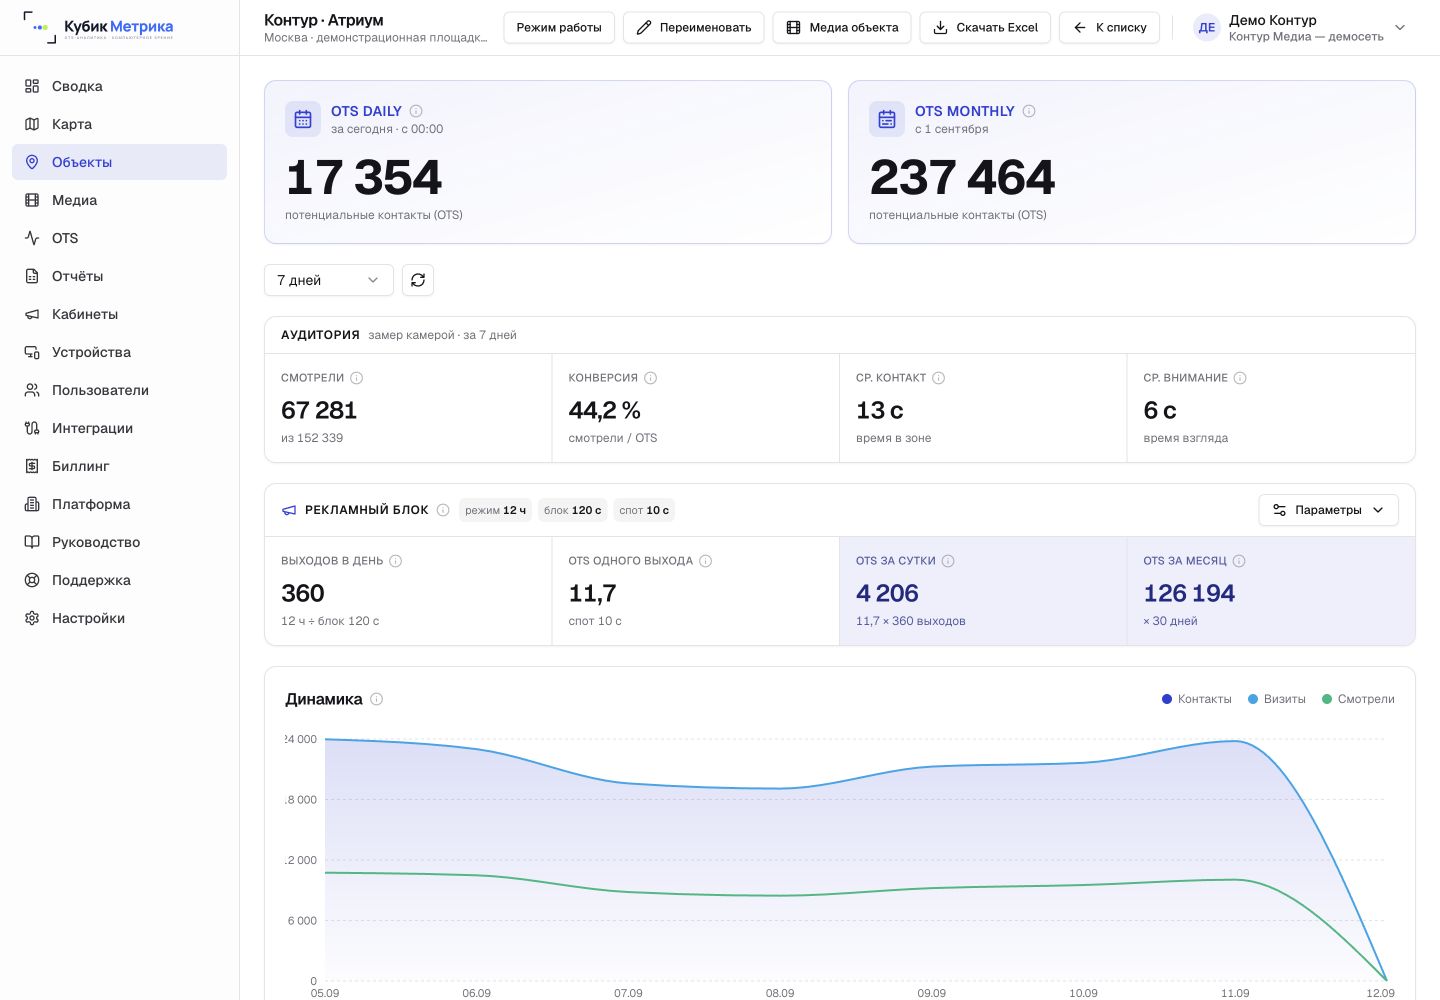Navigate to Устройства in the sidebar

[x=119, y=352]
